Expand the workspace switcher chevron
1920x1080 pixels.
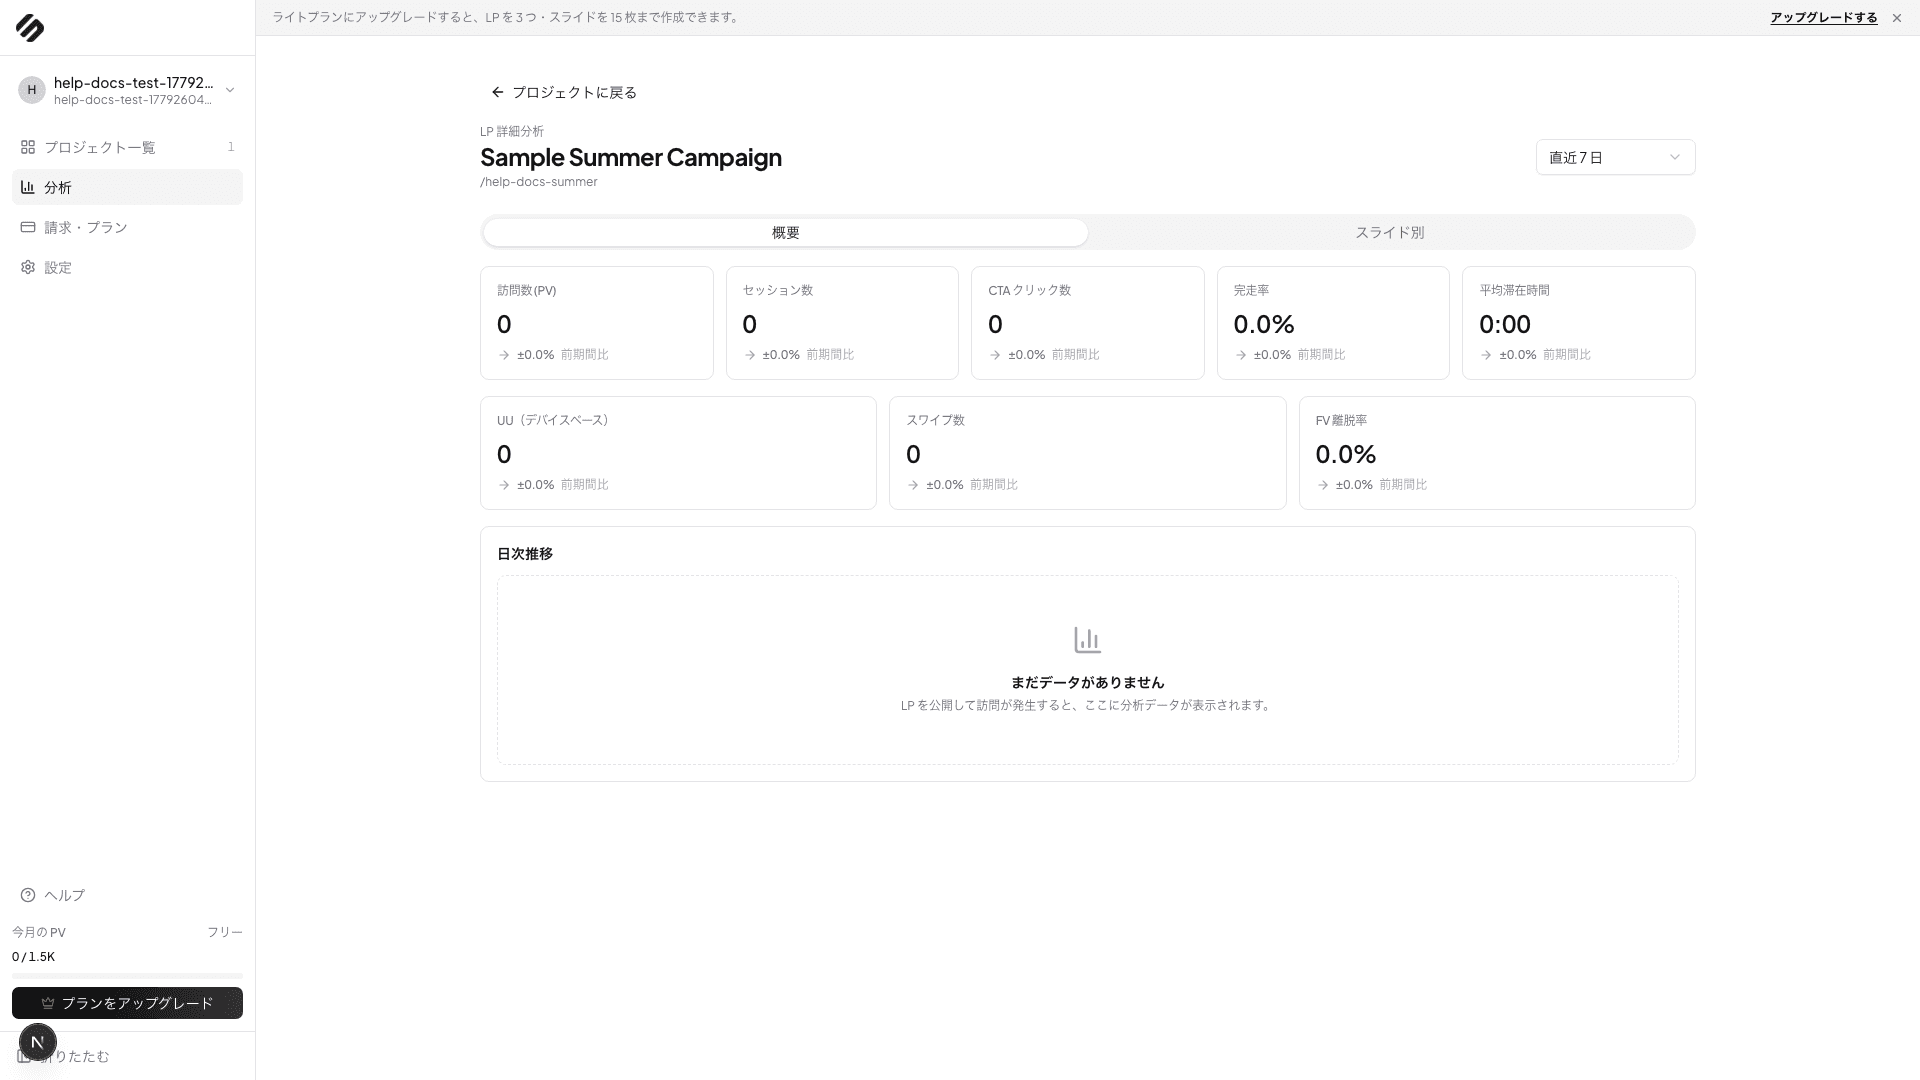230,90
